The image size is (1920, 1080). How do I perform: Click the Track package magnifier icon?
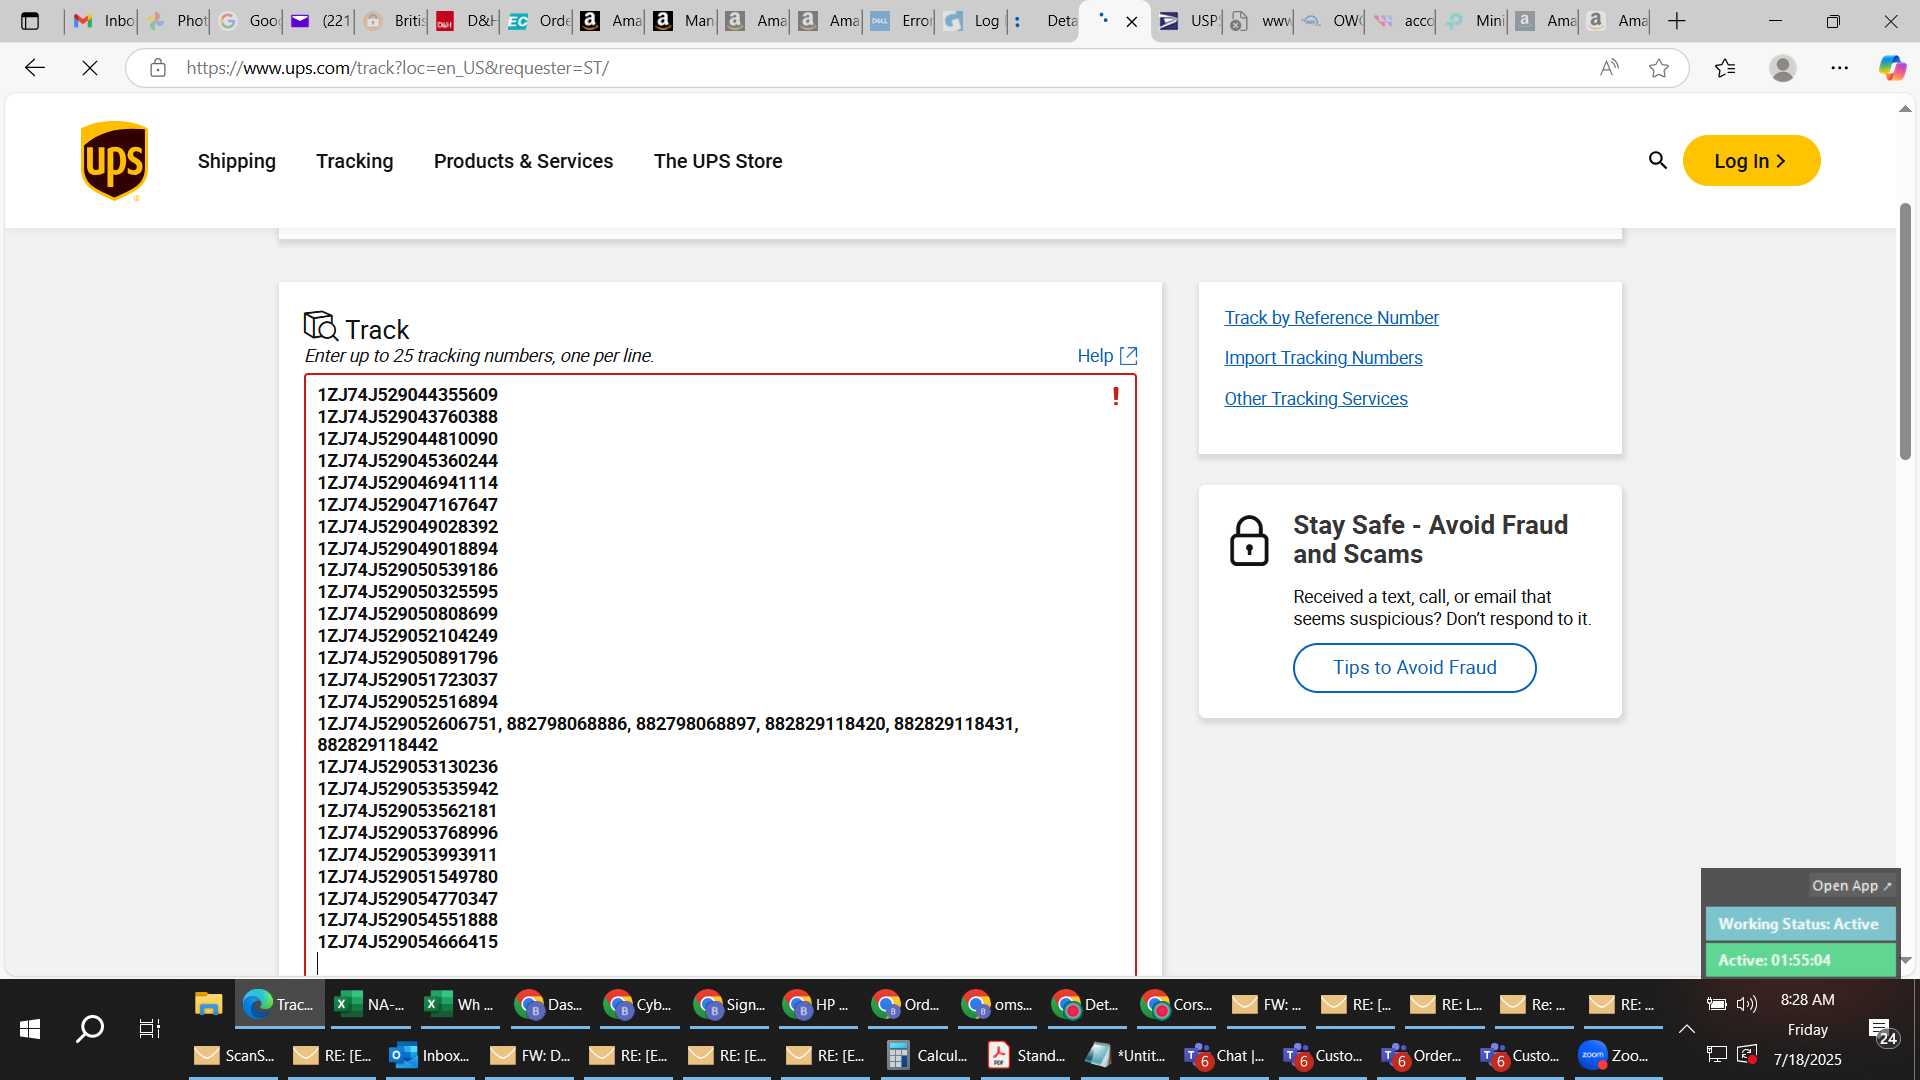point(321,326)
